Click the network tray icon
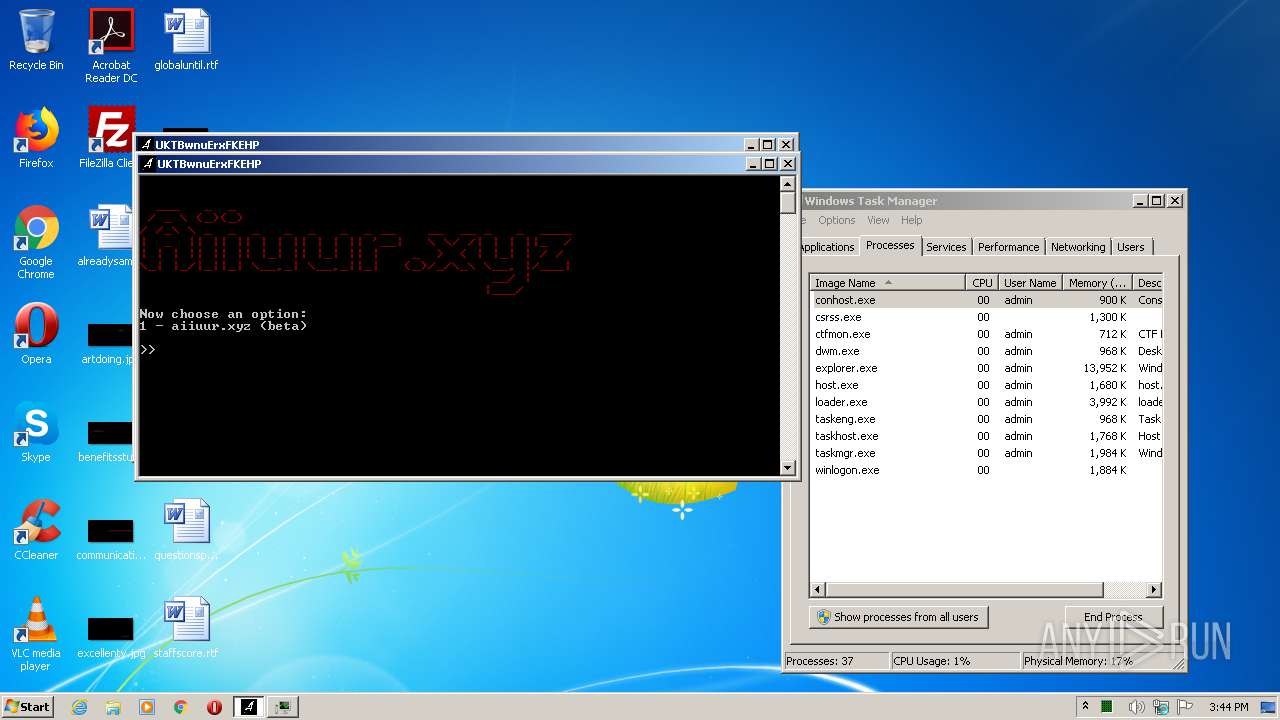The height and width of the screenshot is (720, 1280). click(1160, 707)
